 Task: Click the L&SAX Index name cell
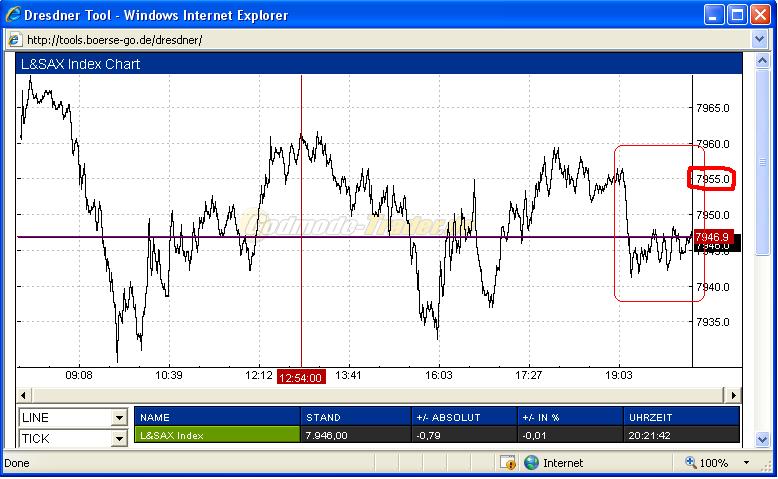tap(217, 435)
